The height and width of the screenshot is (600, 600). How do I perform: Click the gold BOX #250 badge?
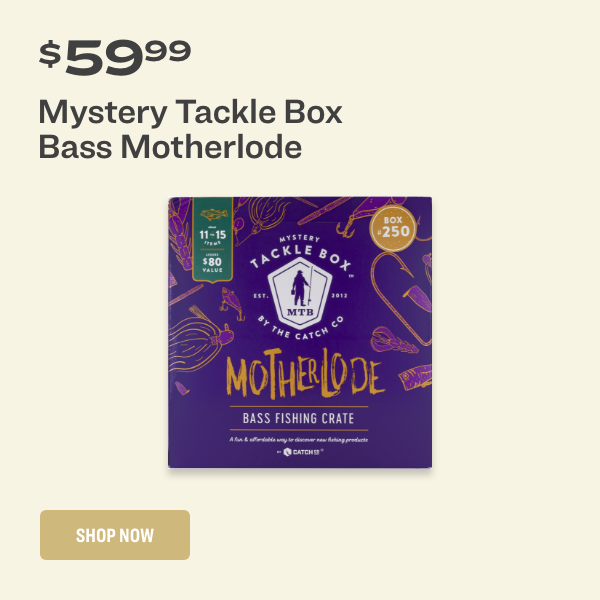click(x=393, y=227)
